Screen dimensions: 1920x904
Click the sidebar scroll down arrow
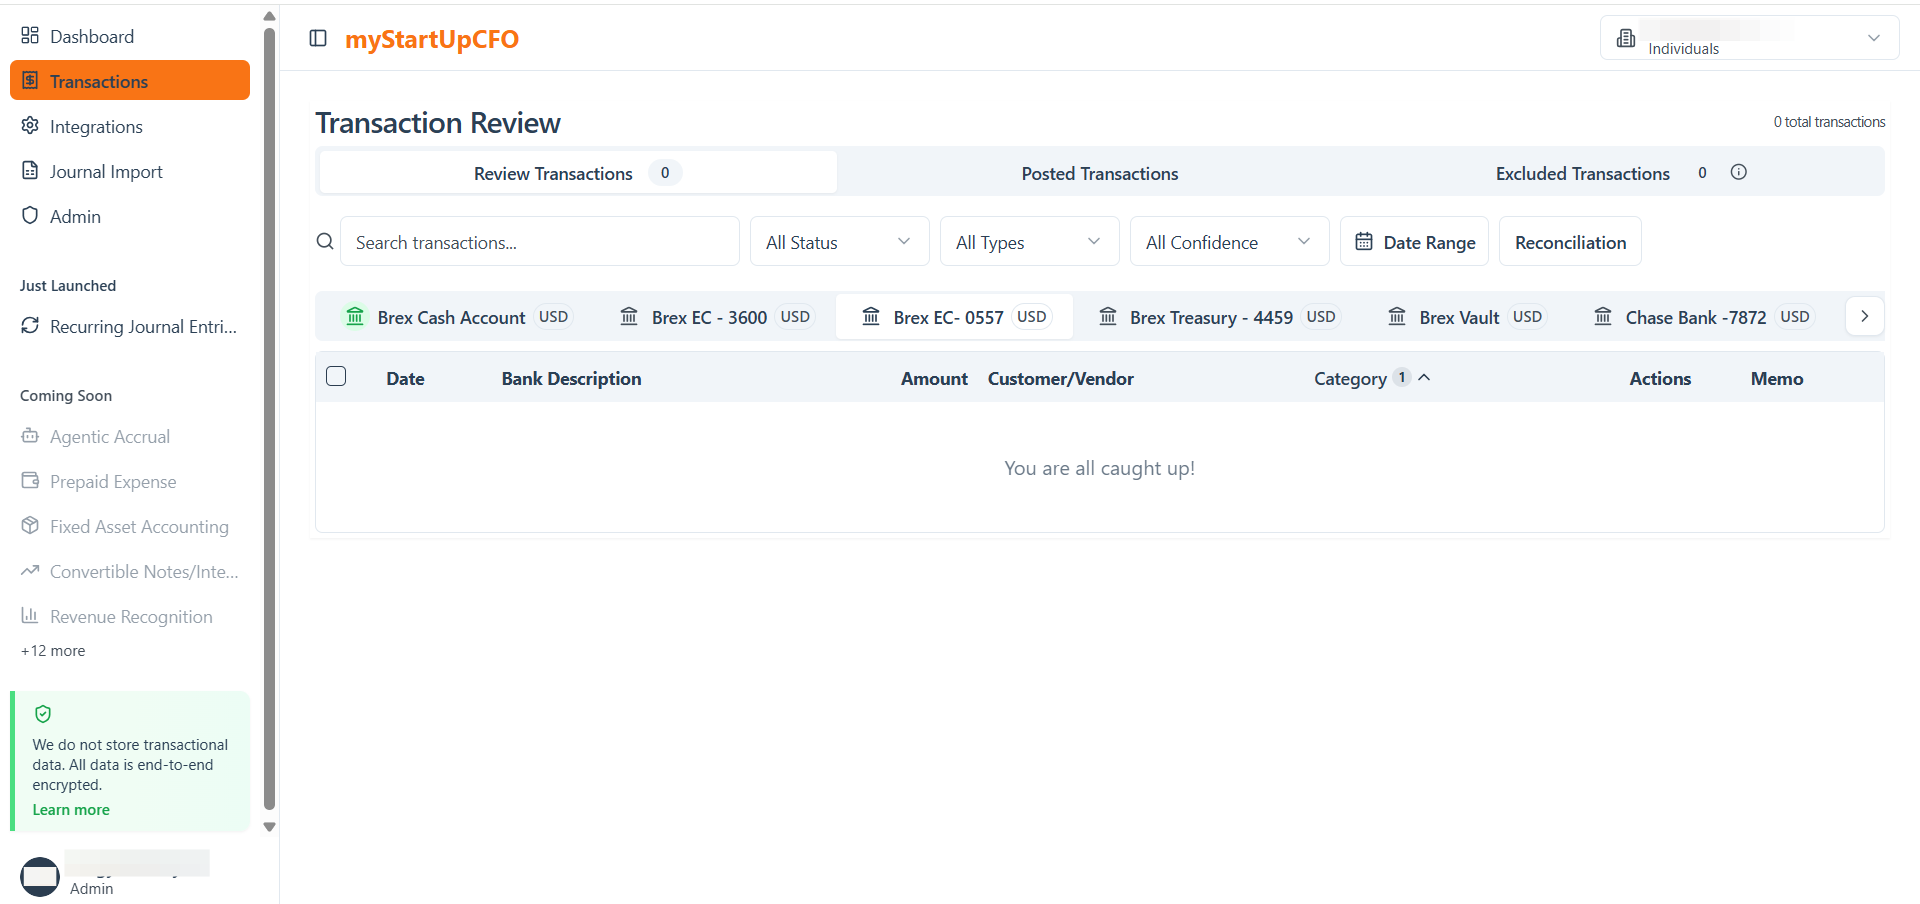269,827
